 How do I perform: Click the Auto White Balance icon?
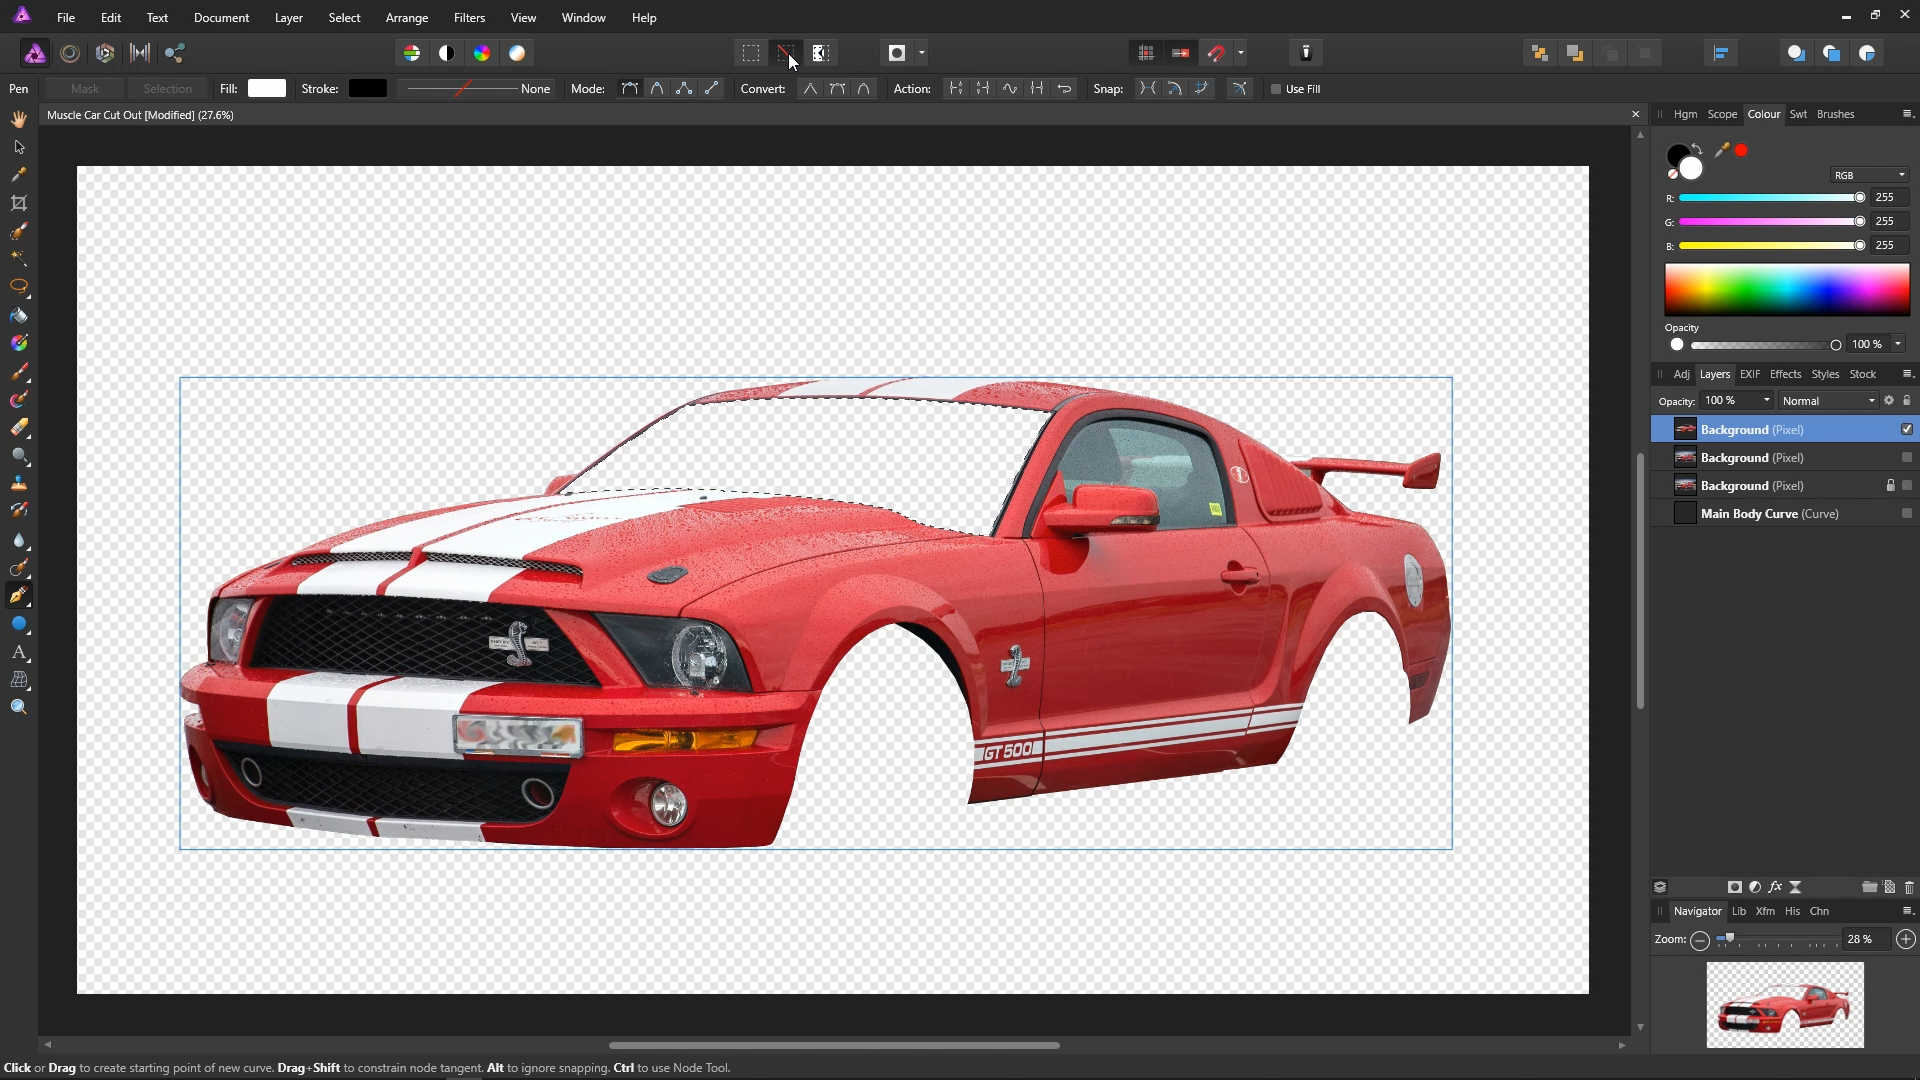[517, 53]
